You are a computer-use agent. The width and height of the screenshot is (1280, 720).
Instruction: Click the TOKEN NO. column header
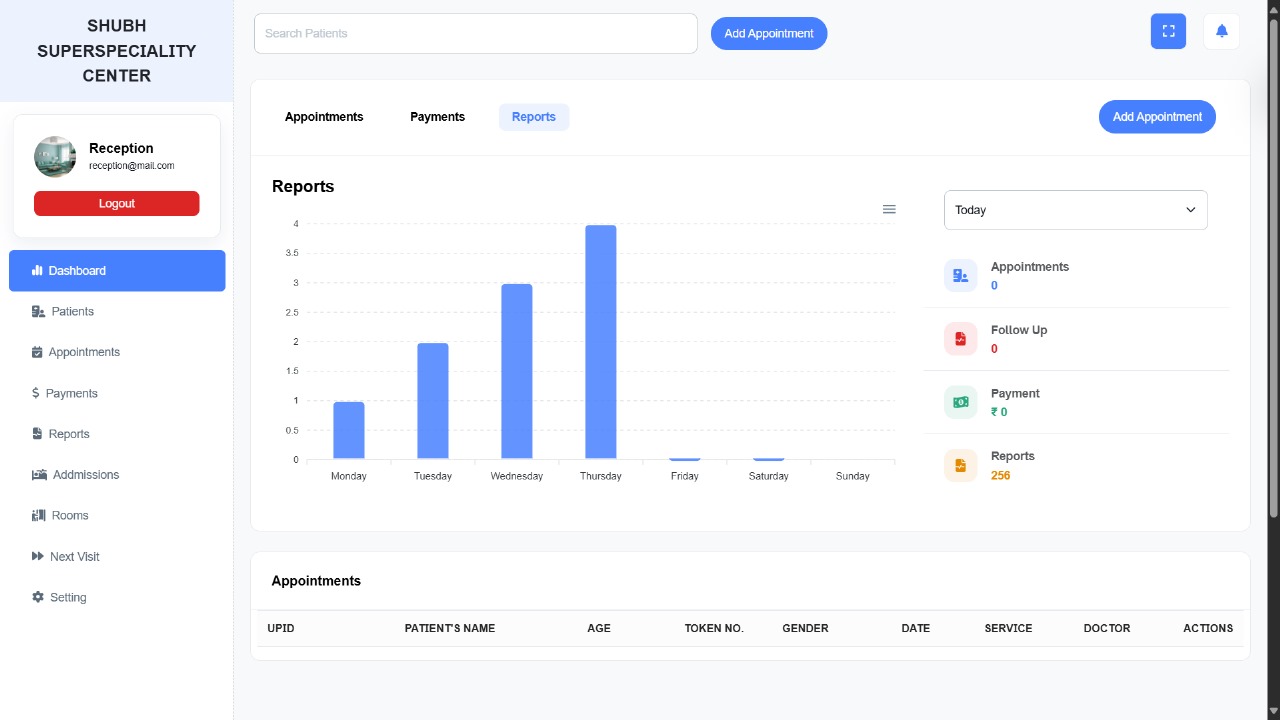click(714, 628)
